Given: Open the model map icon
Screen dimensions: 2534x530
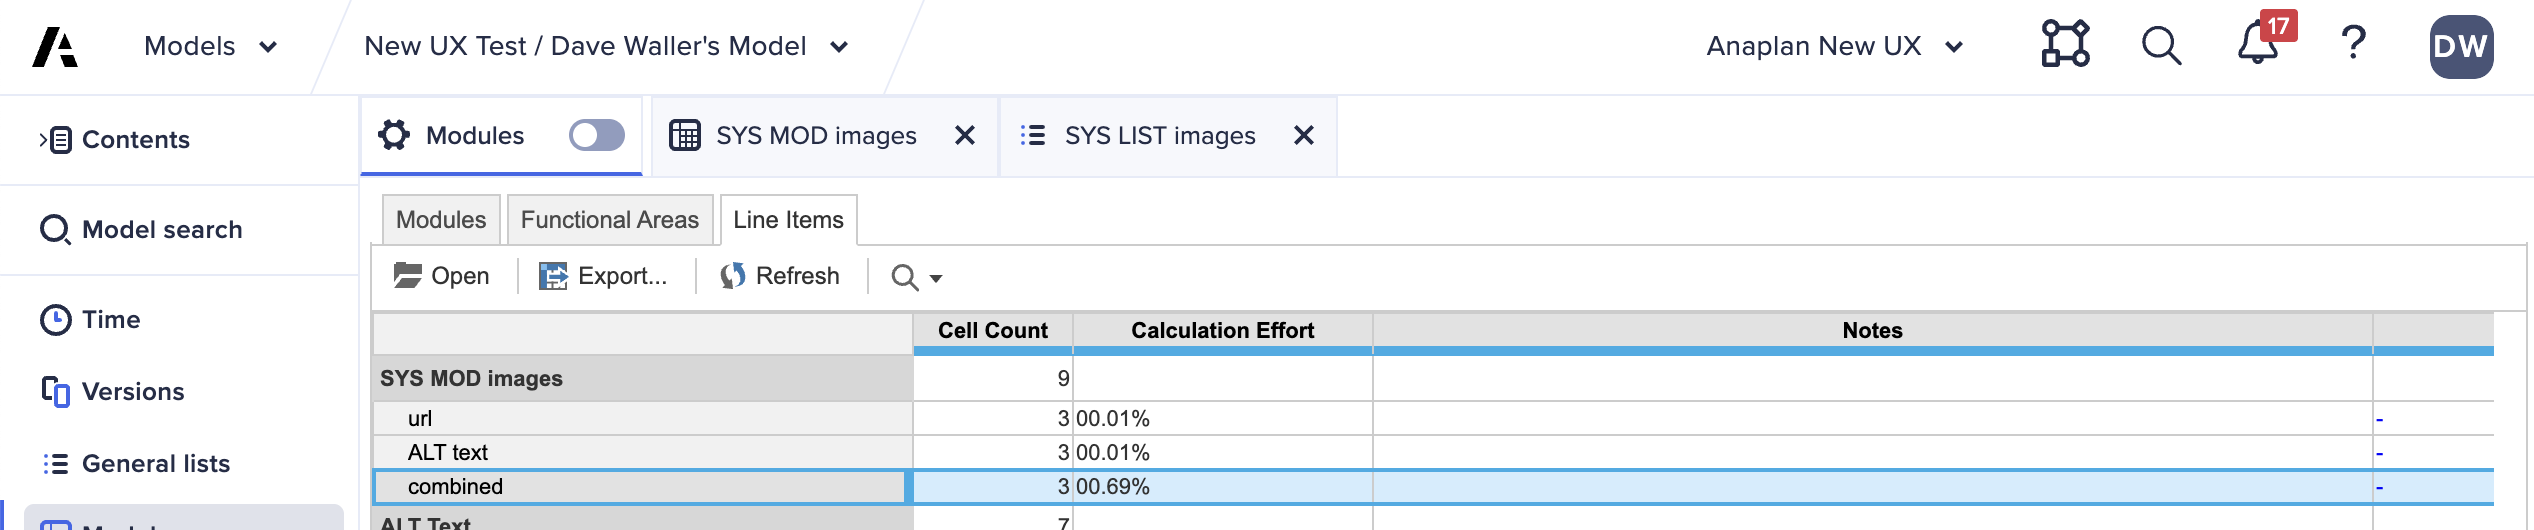Looking at the screenshot, I should point(2065,45).
